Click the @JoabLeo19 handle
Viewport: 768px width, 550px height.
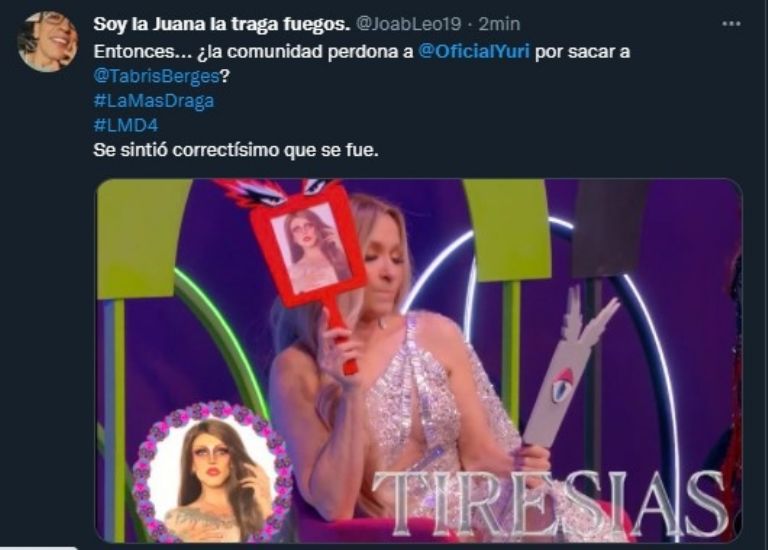[408, 24]
